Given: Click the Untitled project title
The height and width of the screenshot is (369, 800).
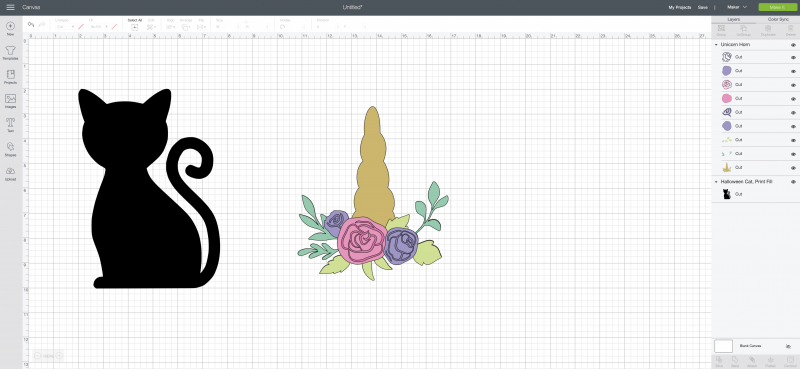Looking at the screenshot, I should click(353, 8).
